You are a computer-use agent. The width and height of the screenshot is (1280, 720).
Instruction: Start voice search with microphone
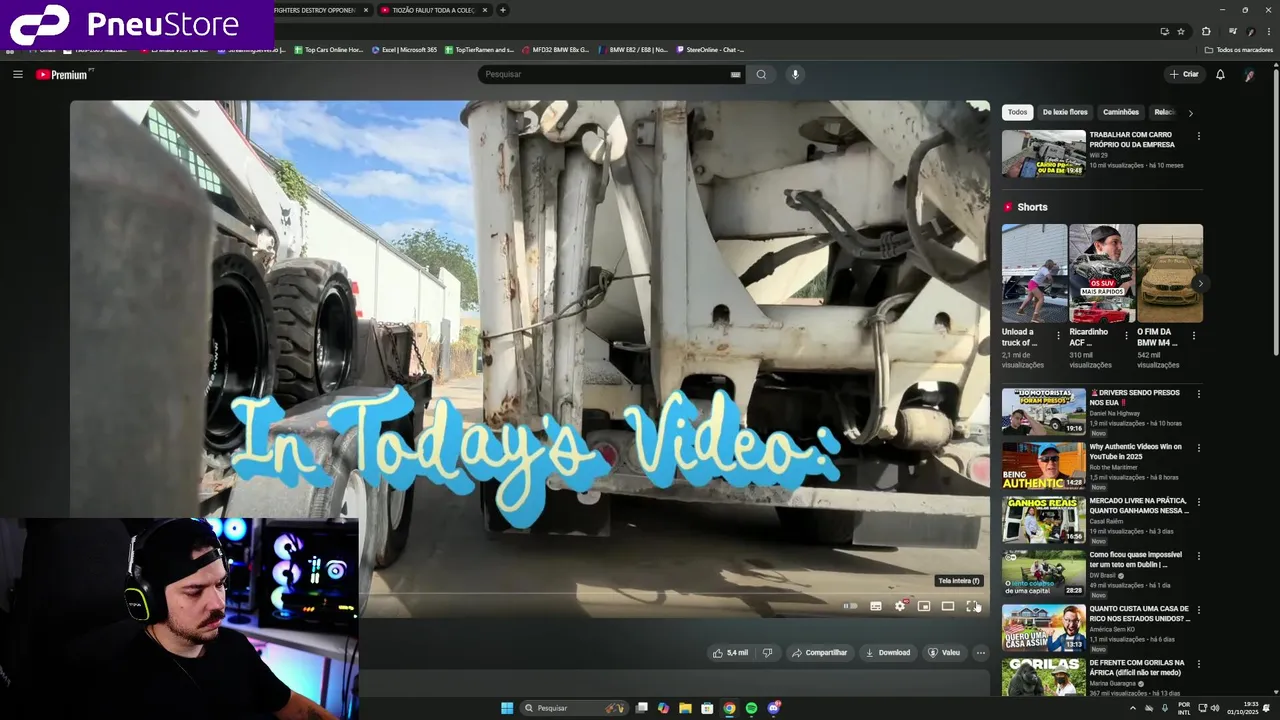795,74
